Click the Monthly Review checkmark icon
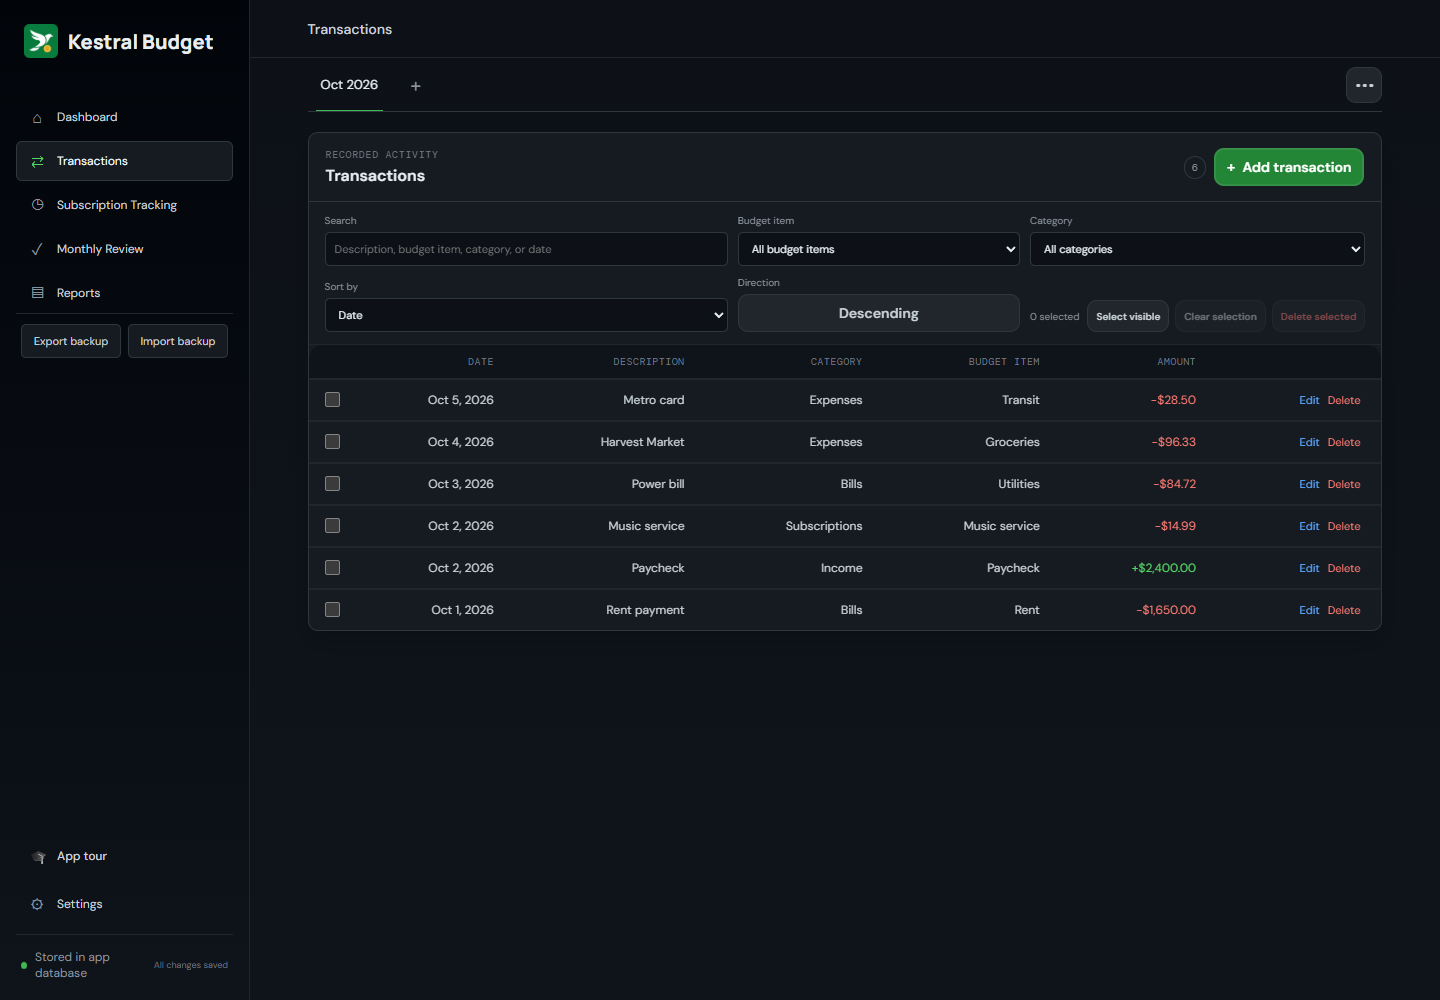Image resolution: width=1440 pixels, height=1000 pixels. pyautogui.click(x=37, y=249)
